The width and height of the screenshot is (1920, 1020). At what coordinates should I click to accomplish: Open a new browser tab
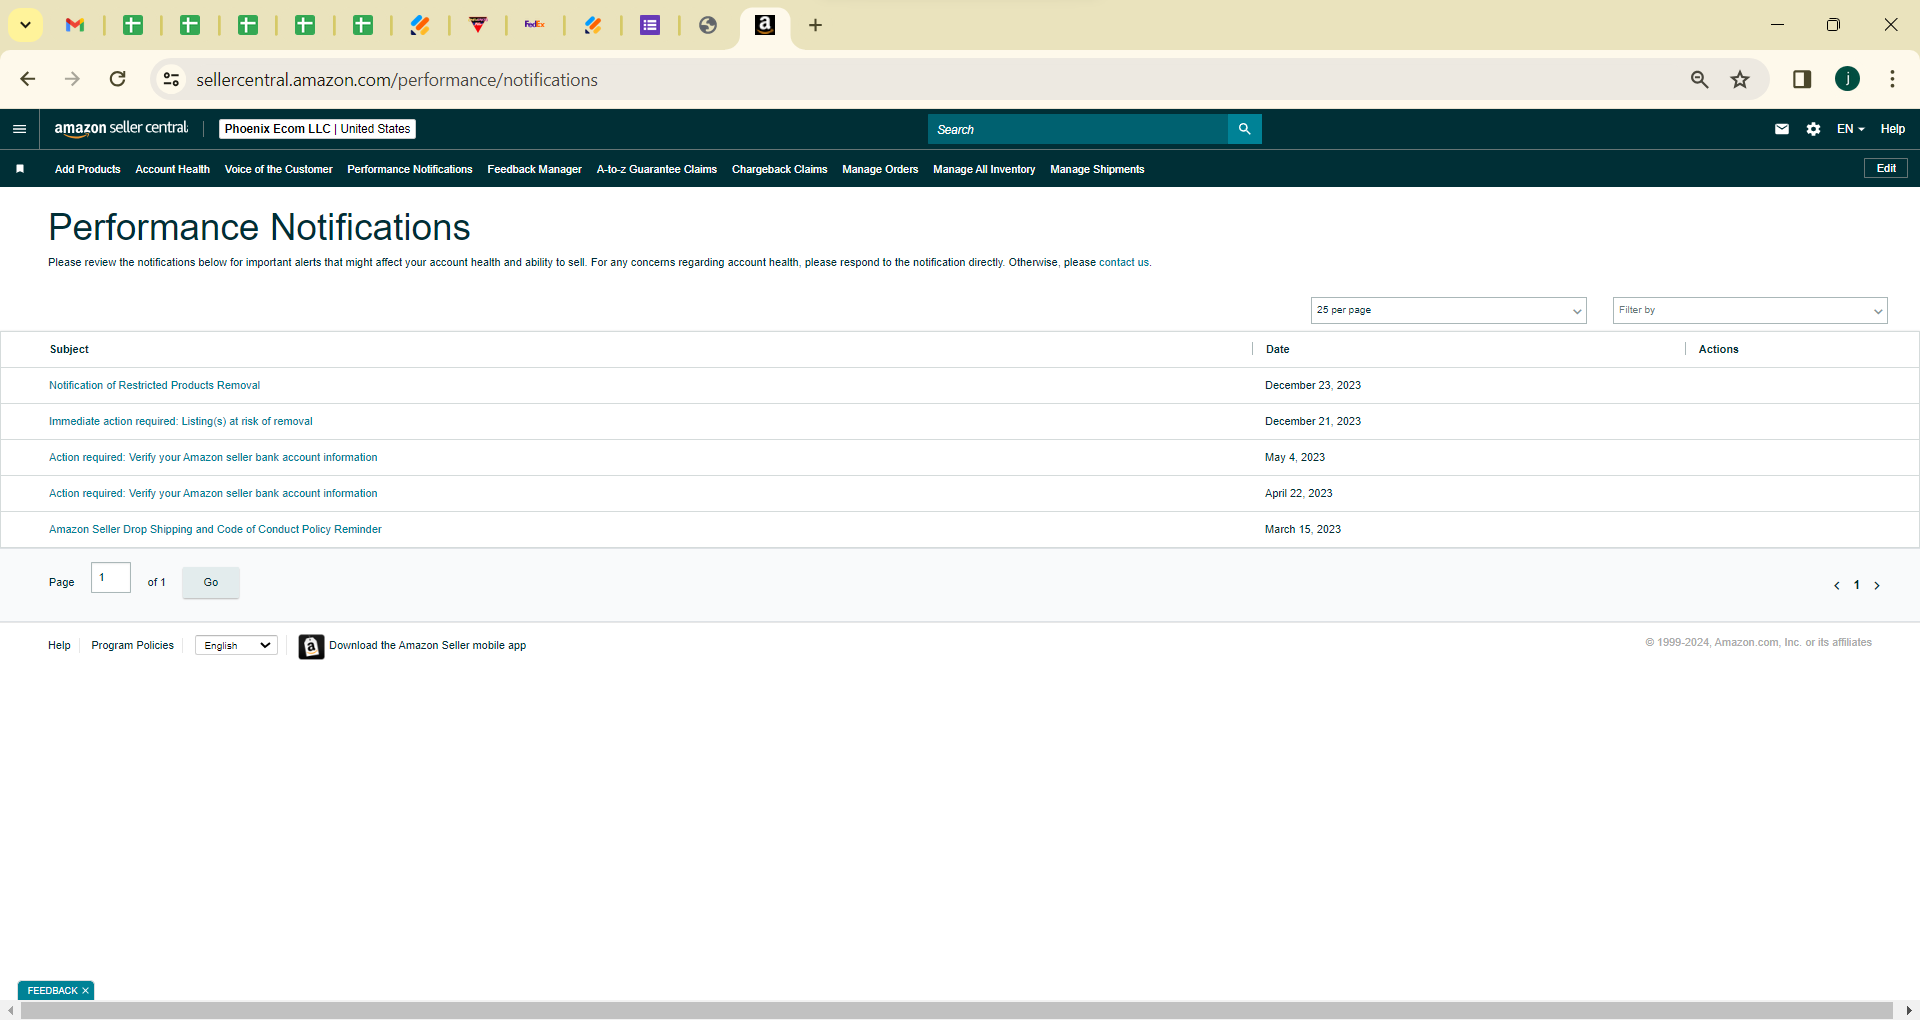[x=815, y=25]
